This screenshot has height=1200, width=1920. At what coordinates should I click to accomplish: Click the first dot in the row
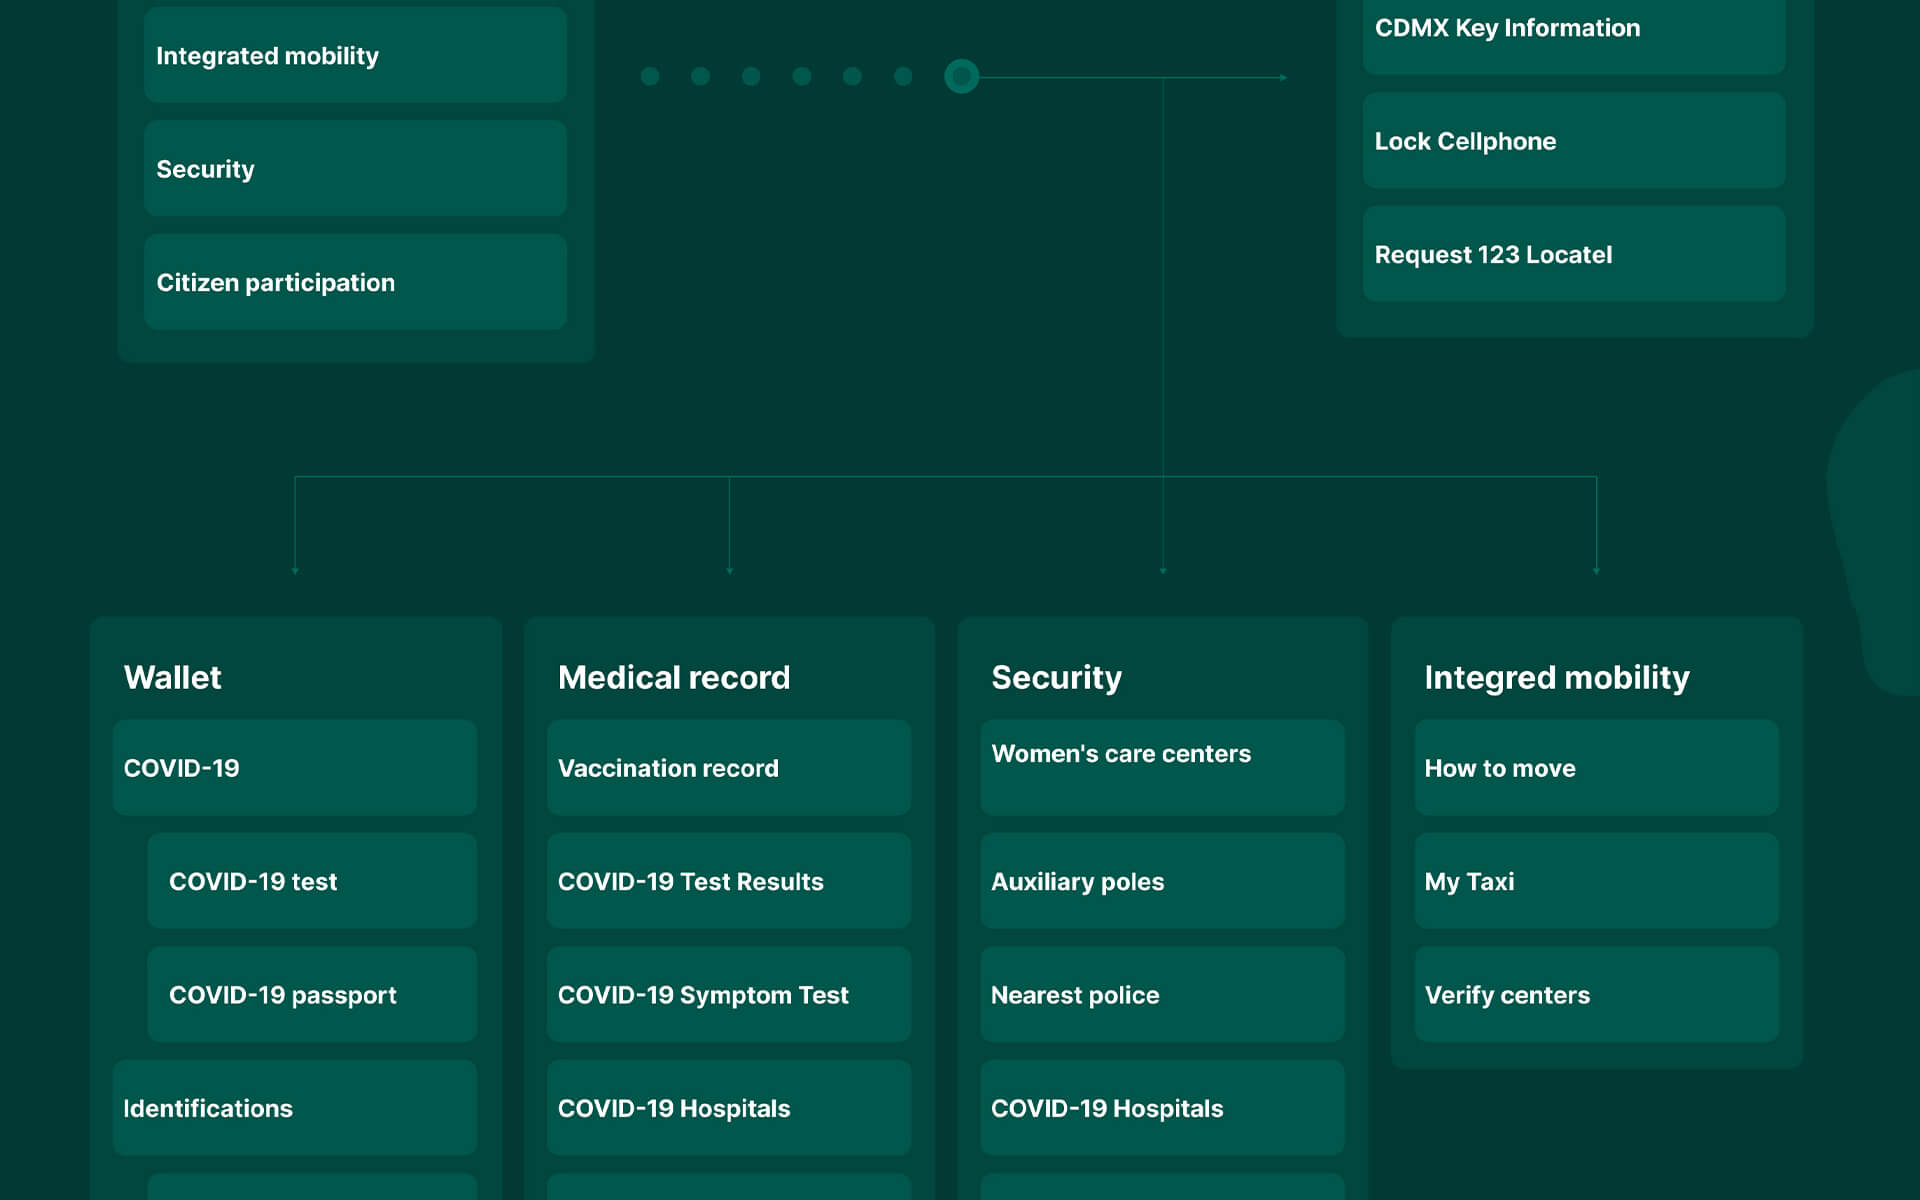(650, 76)
